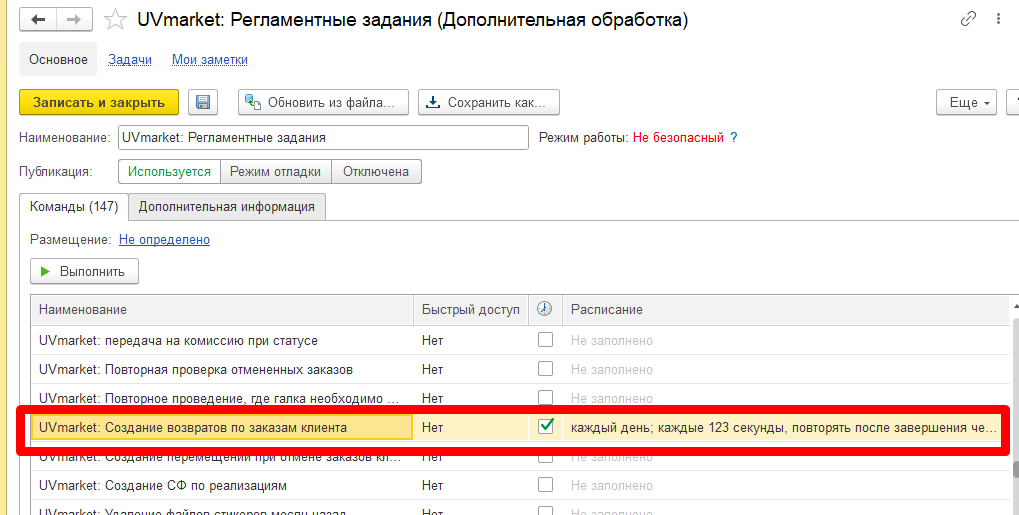Go back with the left arrow button
This screenshot has height=515, width=1019.
(38, 20)
